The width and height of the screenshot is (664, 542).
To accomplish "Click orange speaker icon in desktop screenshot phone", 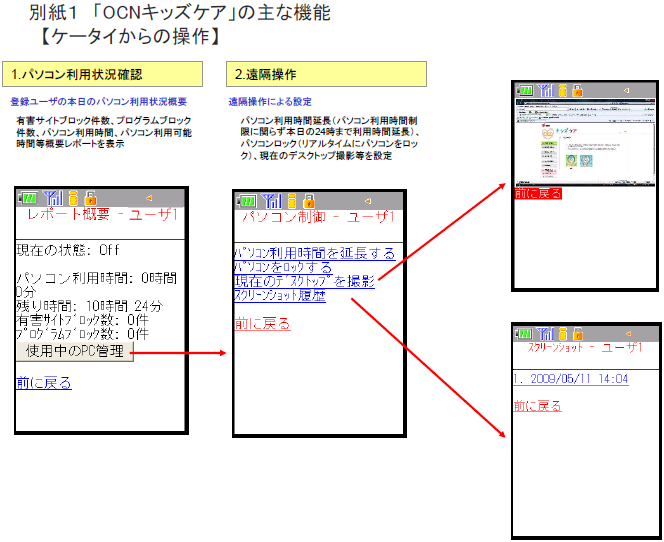I will tap(626, 90).
